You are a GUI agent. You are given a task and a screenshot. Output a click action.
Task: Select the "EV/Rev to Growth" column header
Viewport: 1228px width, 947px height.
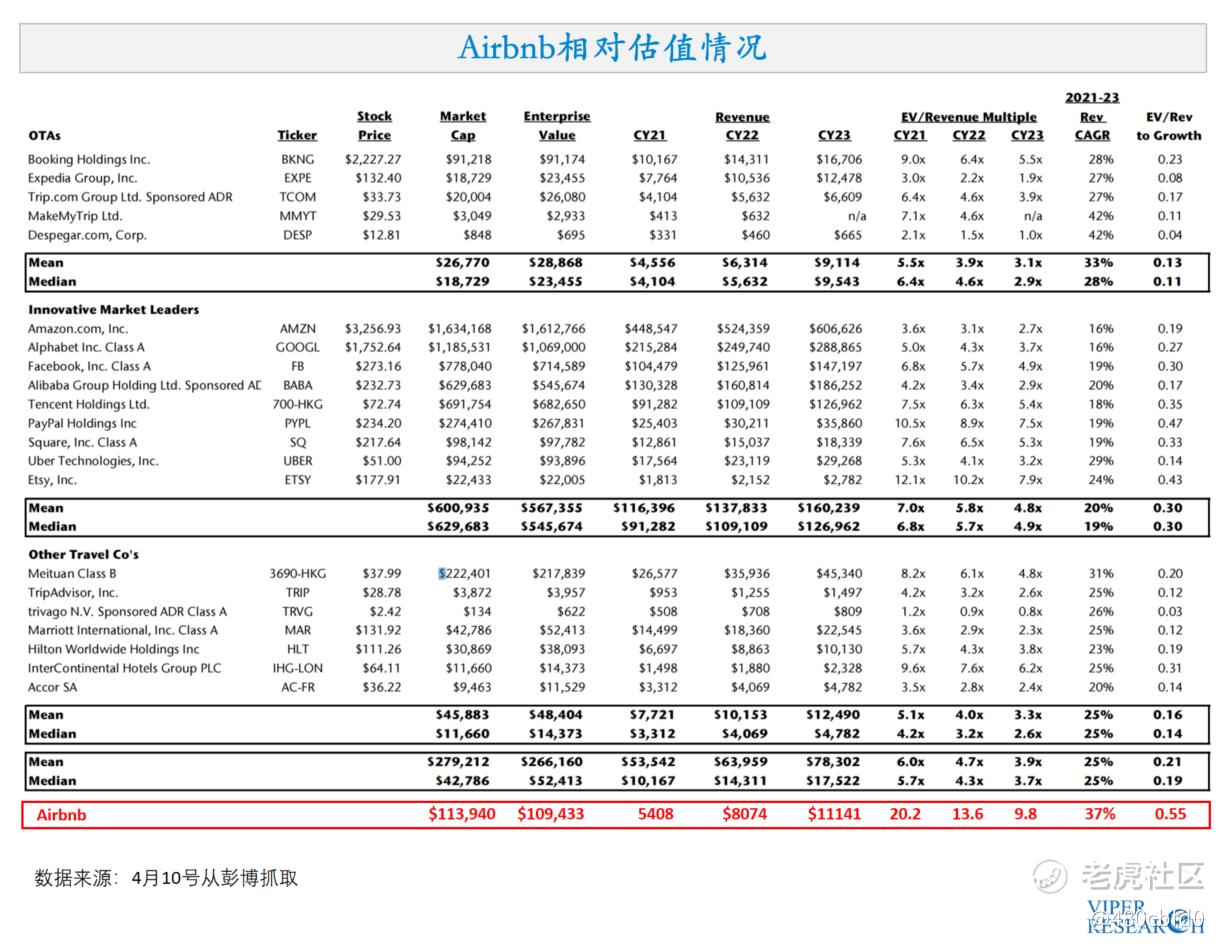click(1168, 126)
